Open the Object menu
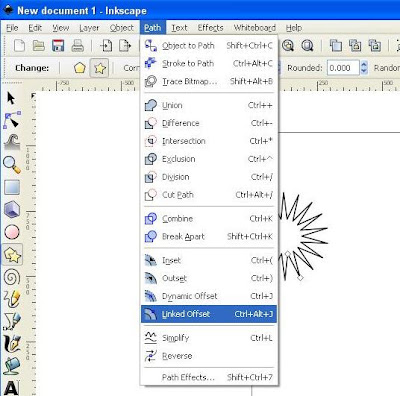Image resolution: width=400 pixels, height=396 pixels. (122, 28)
